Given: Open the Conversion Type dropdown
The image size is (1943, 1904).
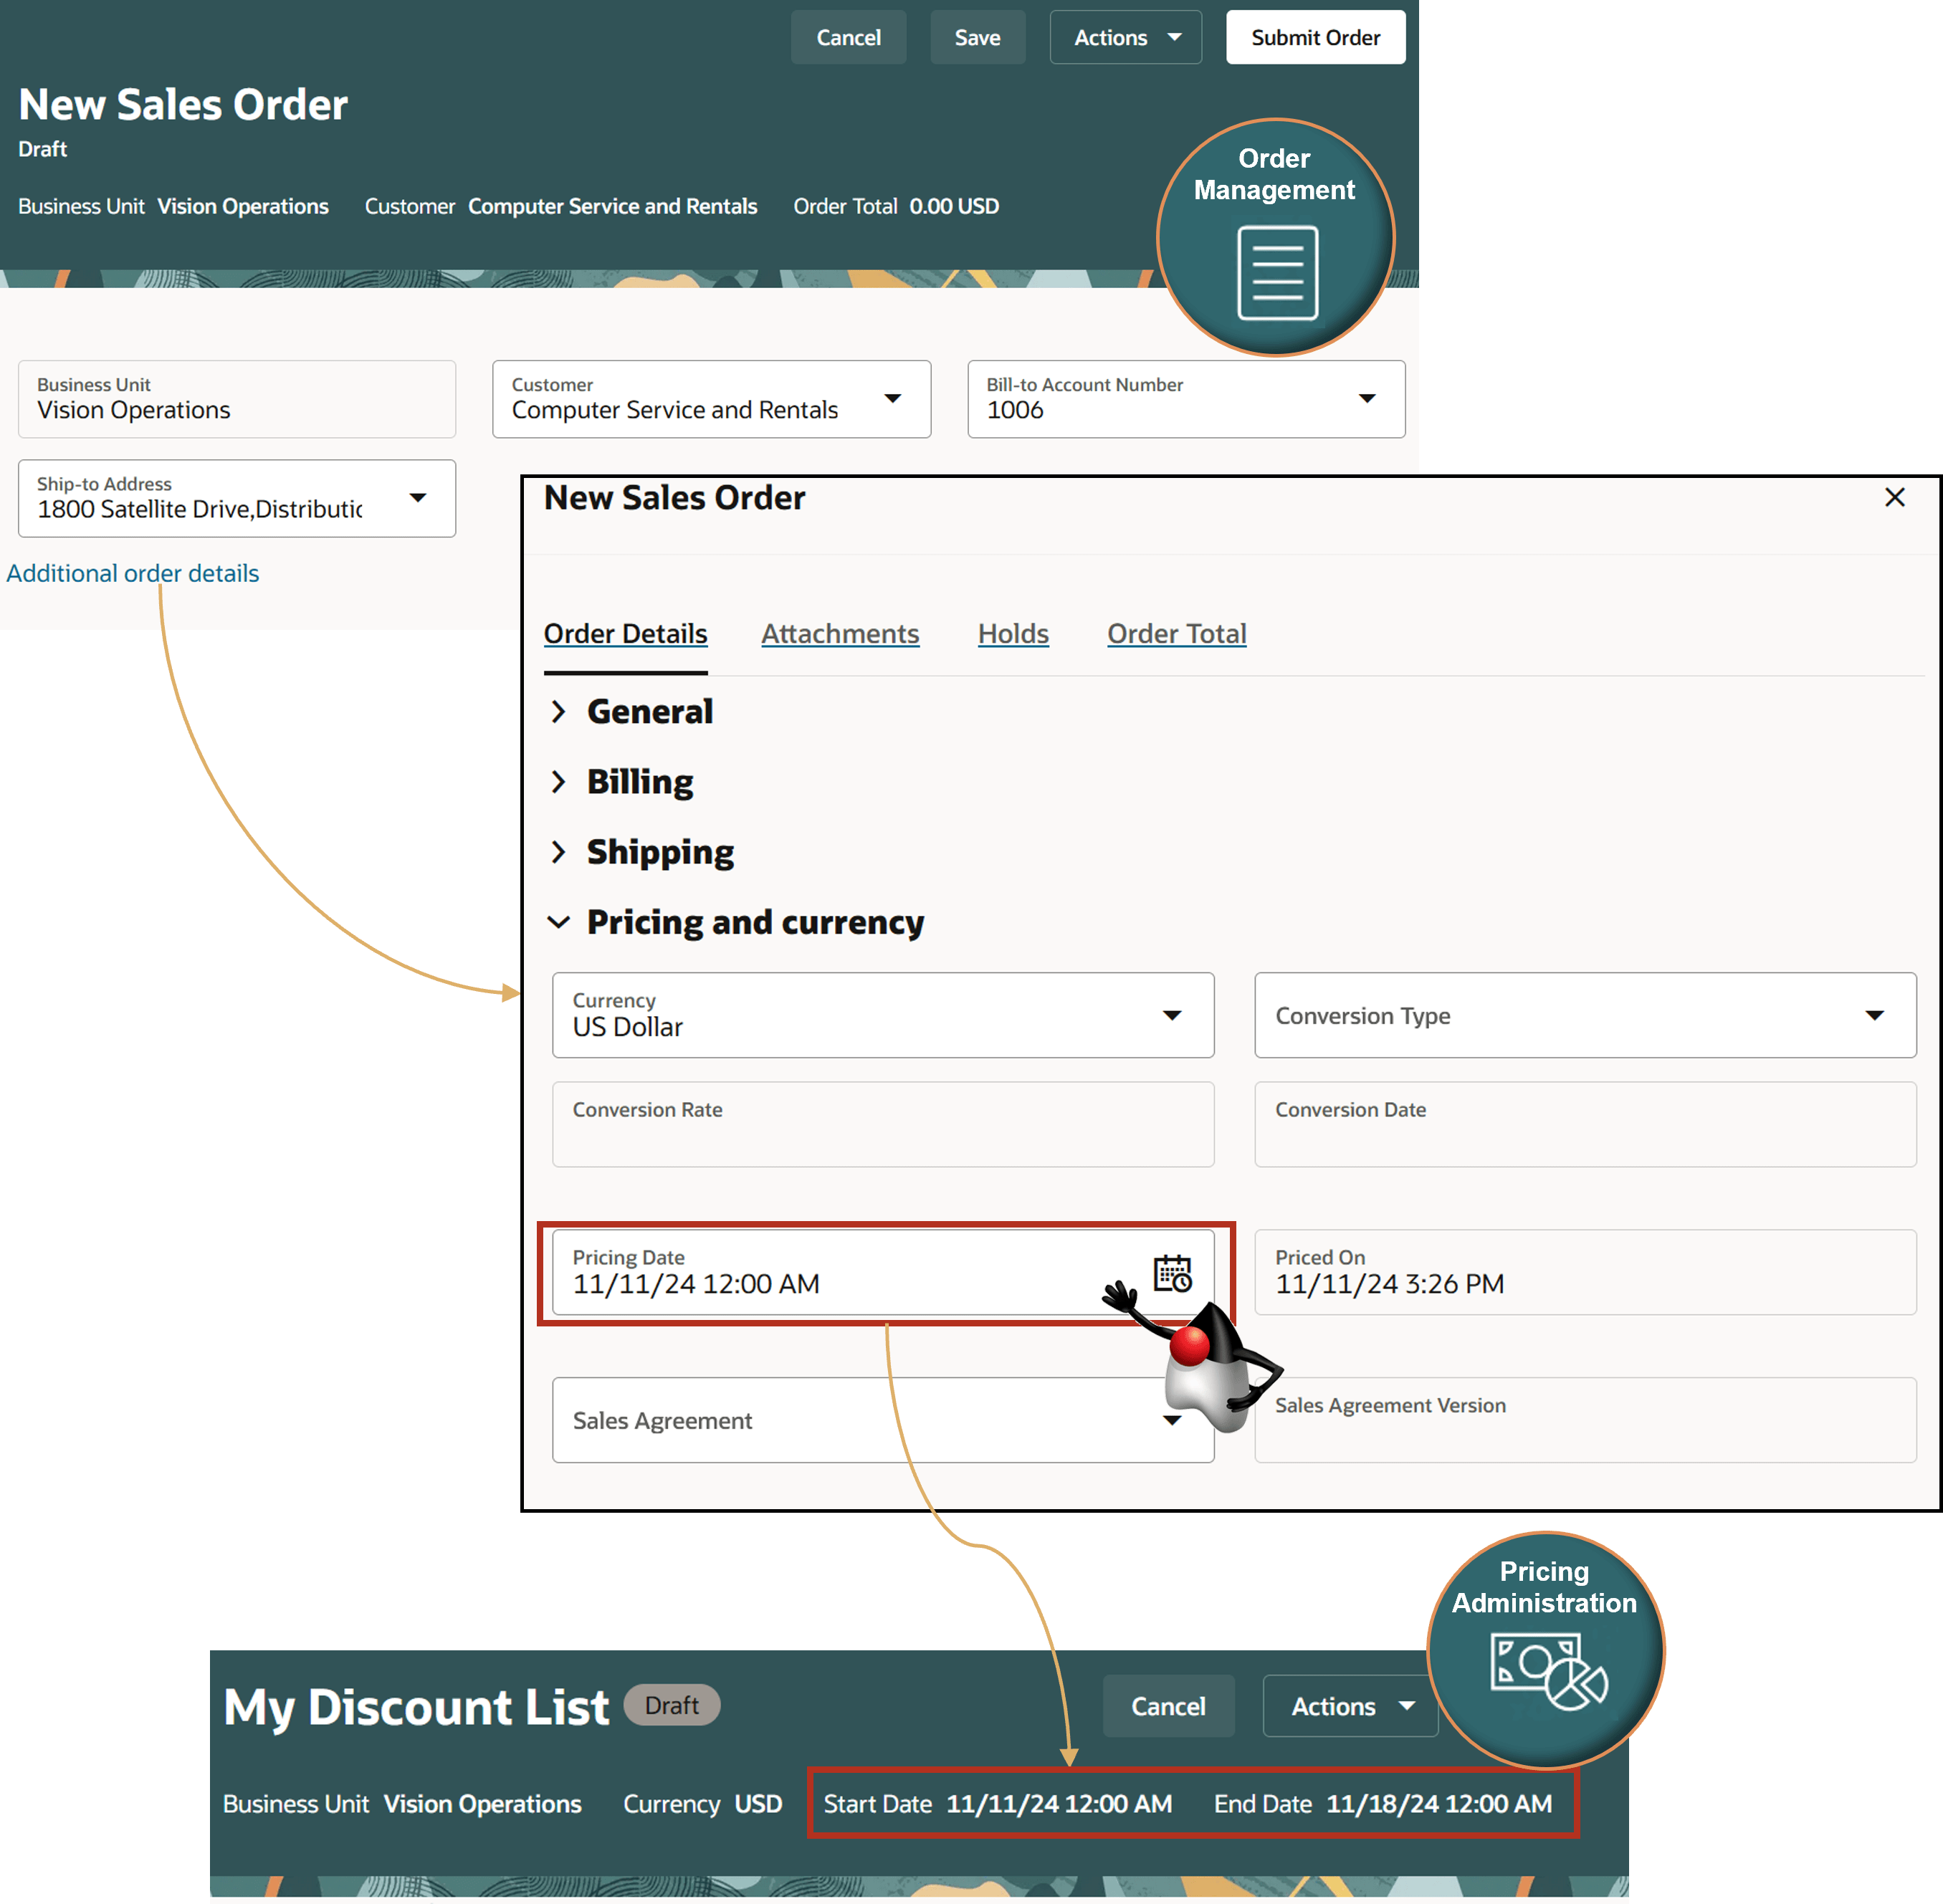Looking at the screenshot, I should click(x=1874, y=1015).
